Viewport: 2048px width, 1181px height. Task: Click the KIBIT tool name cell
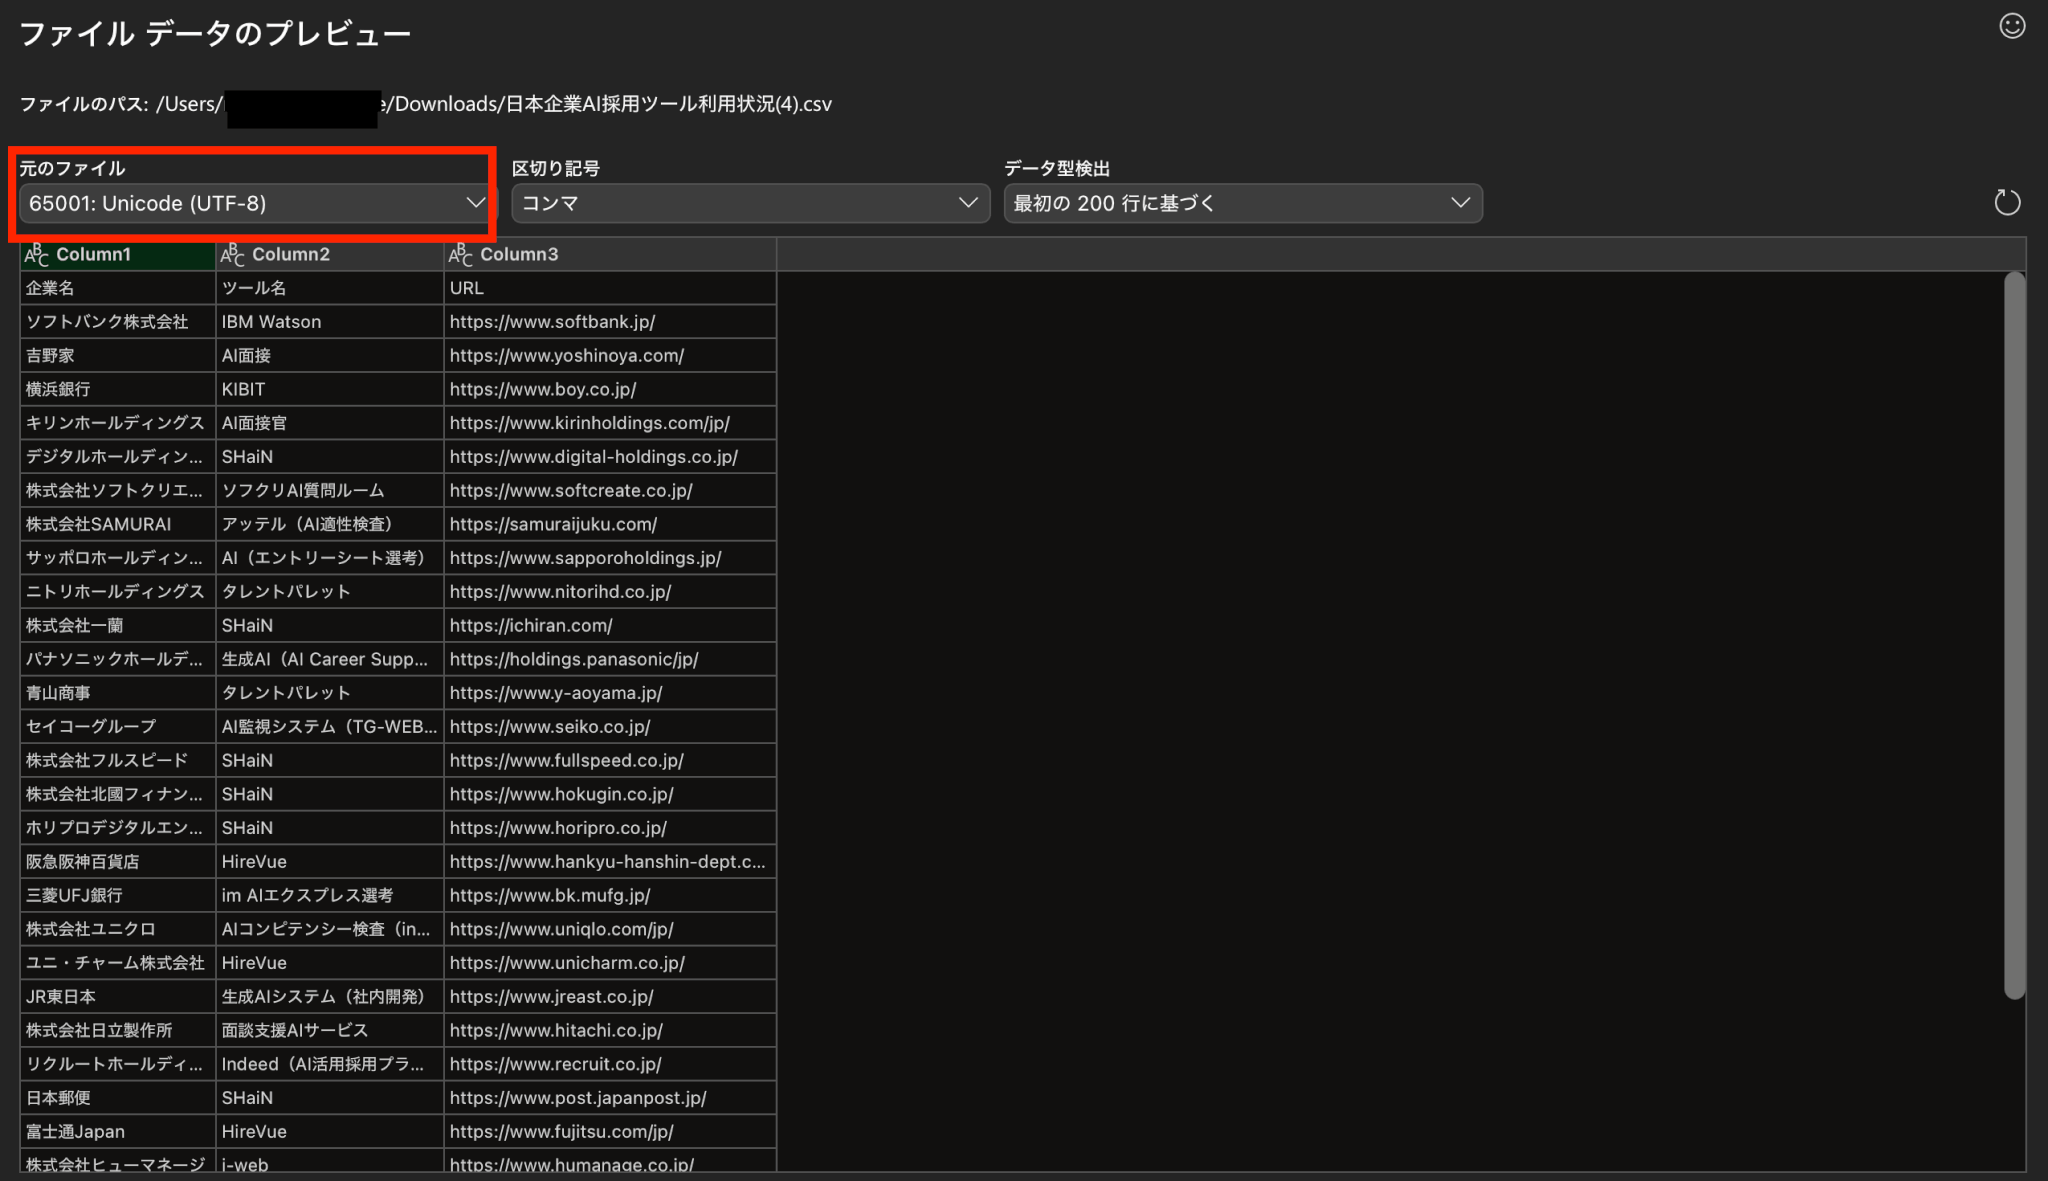point(243,389)
